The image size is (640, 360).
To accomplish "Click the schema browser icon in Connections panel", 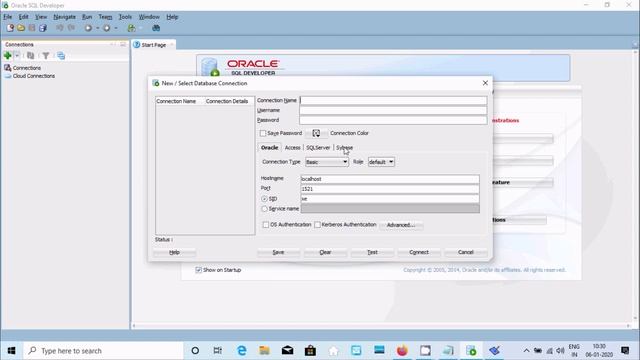I will 61,56.
